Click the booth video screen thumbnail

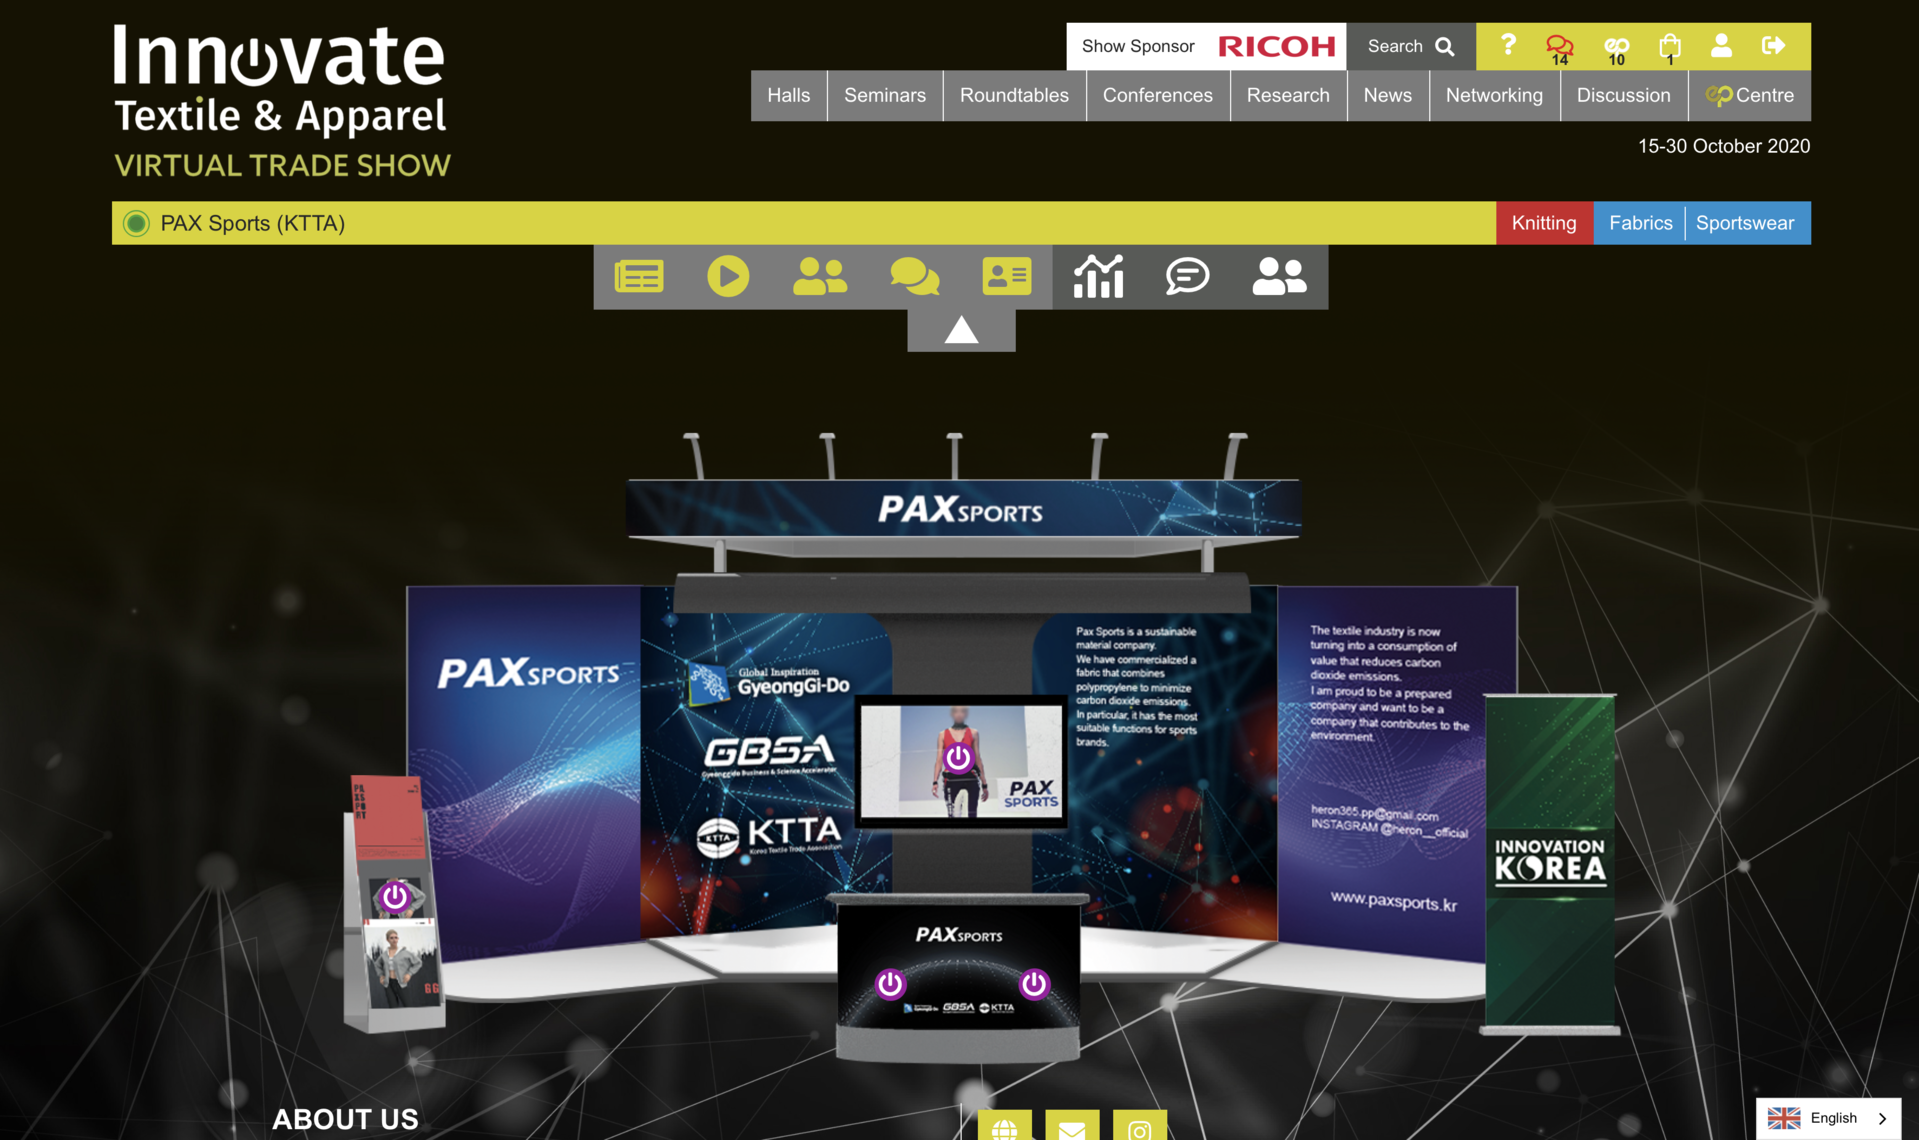[x=960, y=761]
